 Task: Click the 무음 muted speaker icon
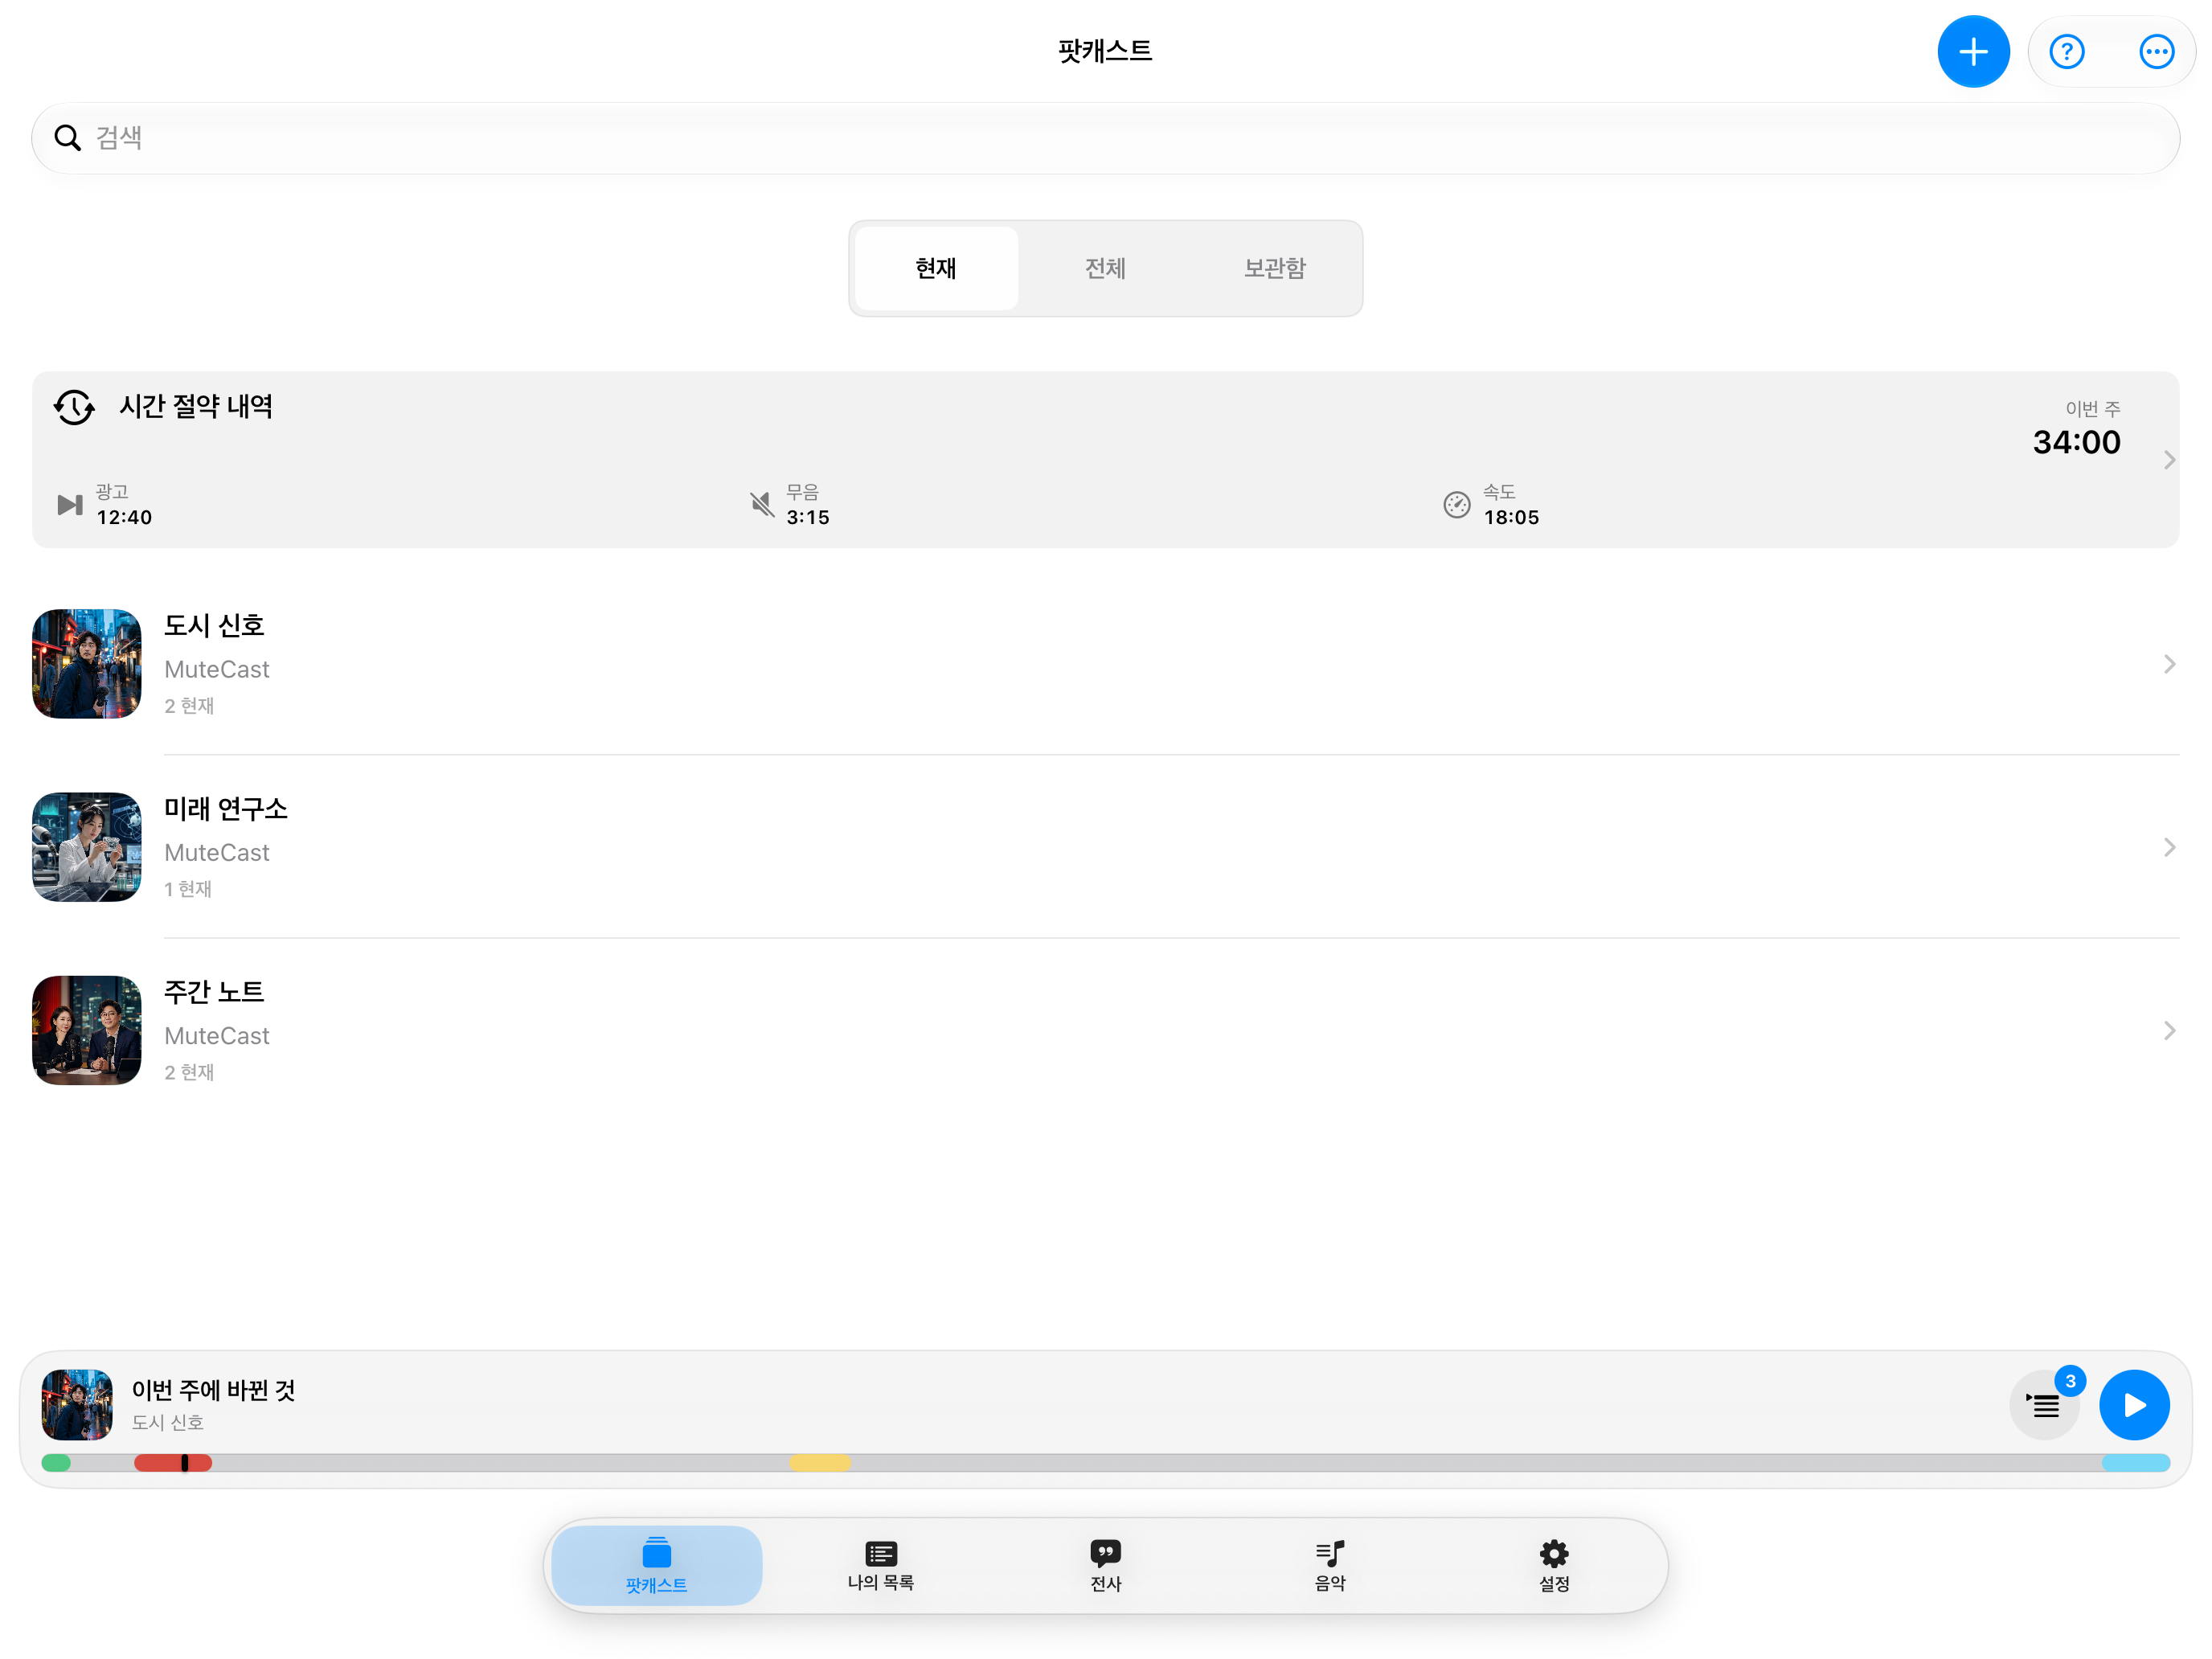pos(761,505)
